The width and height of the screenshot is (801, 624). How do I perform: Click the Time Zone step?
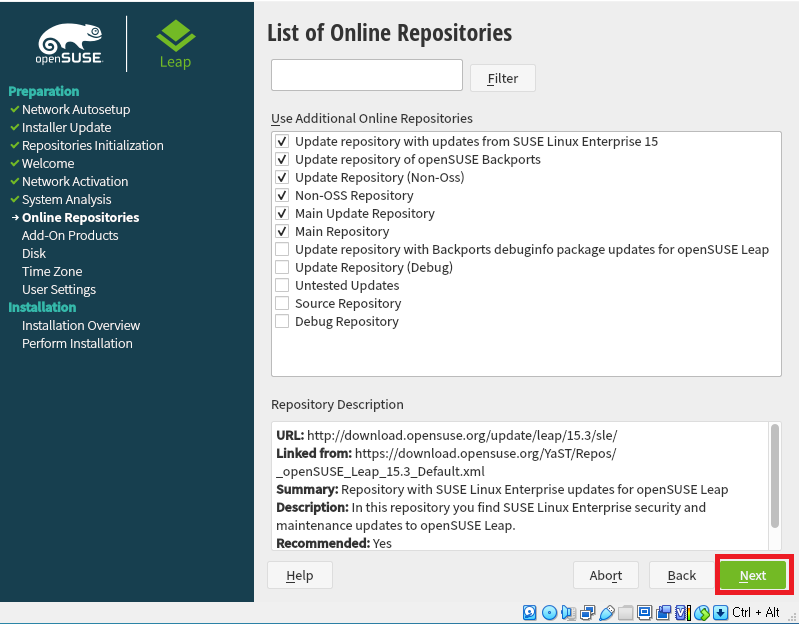click(52, 272)
